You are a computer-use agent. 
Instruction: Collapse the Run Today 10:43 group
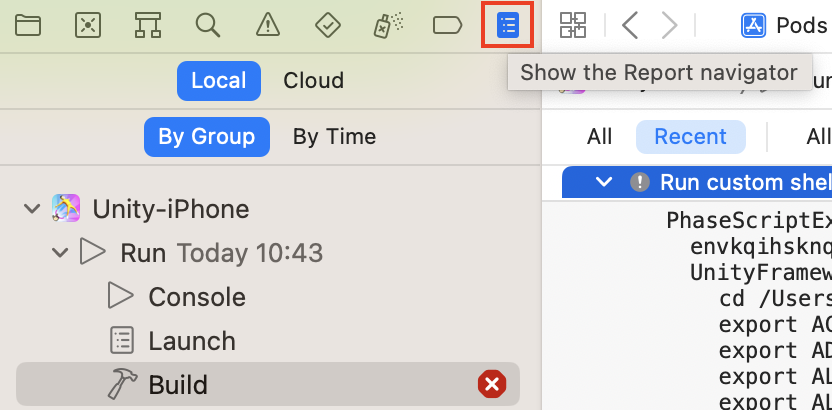tap(60, 253)
